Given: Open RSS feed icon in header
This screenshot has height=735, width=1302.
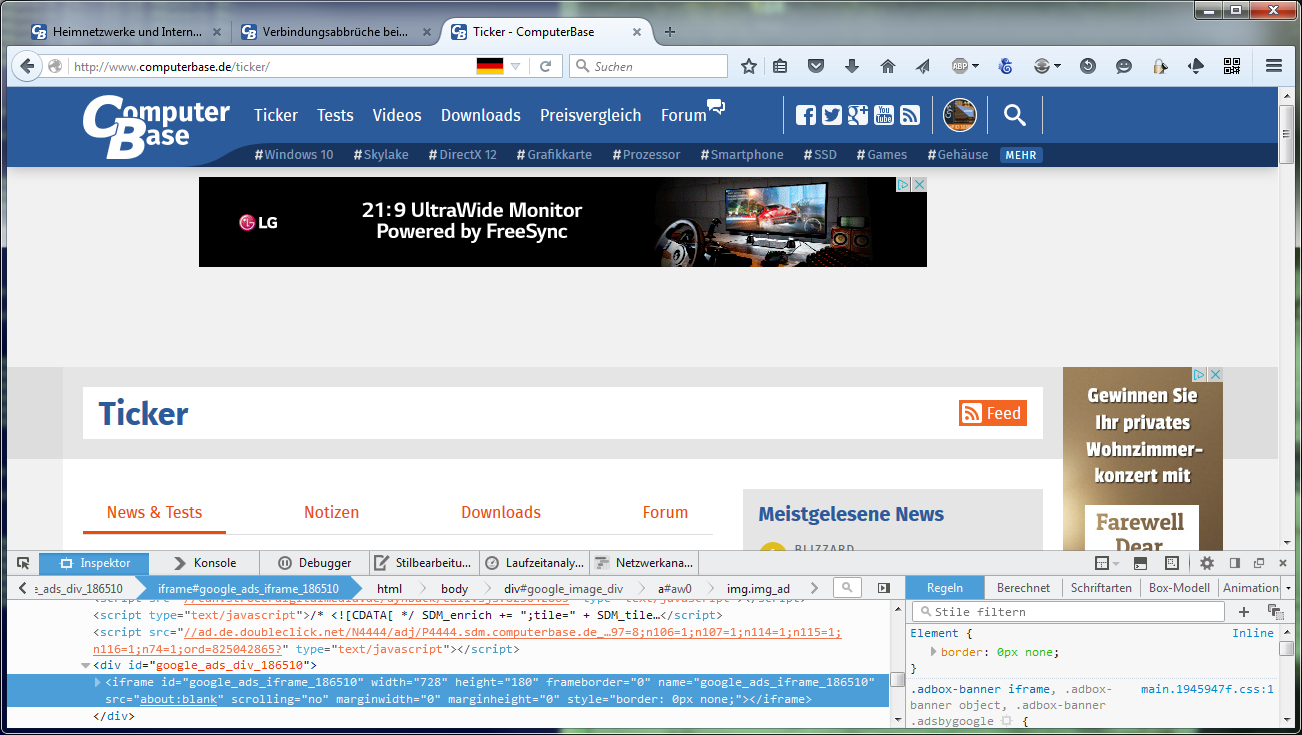Looking at the screenshot, I should click(910, 115).
